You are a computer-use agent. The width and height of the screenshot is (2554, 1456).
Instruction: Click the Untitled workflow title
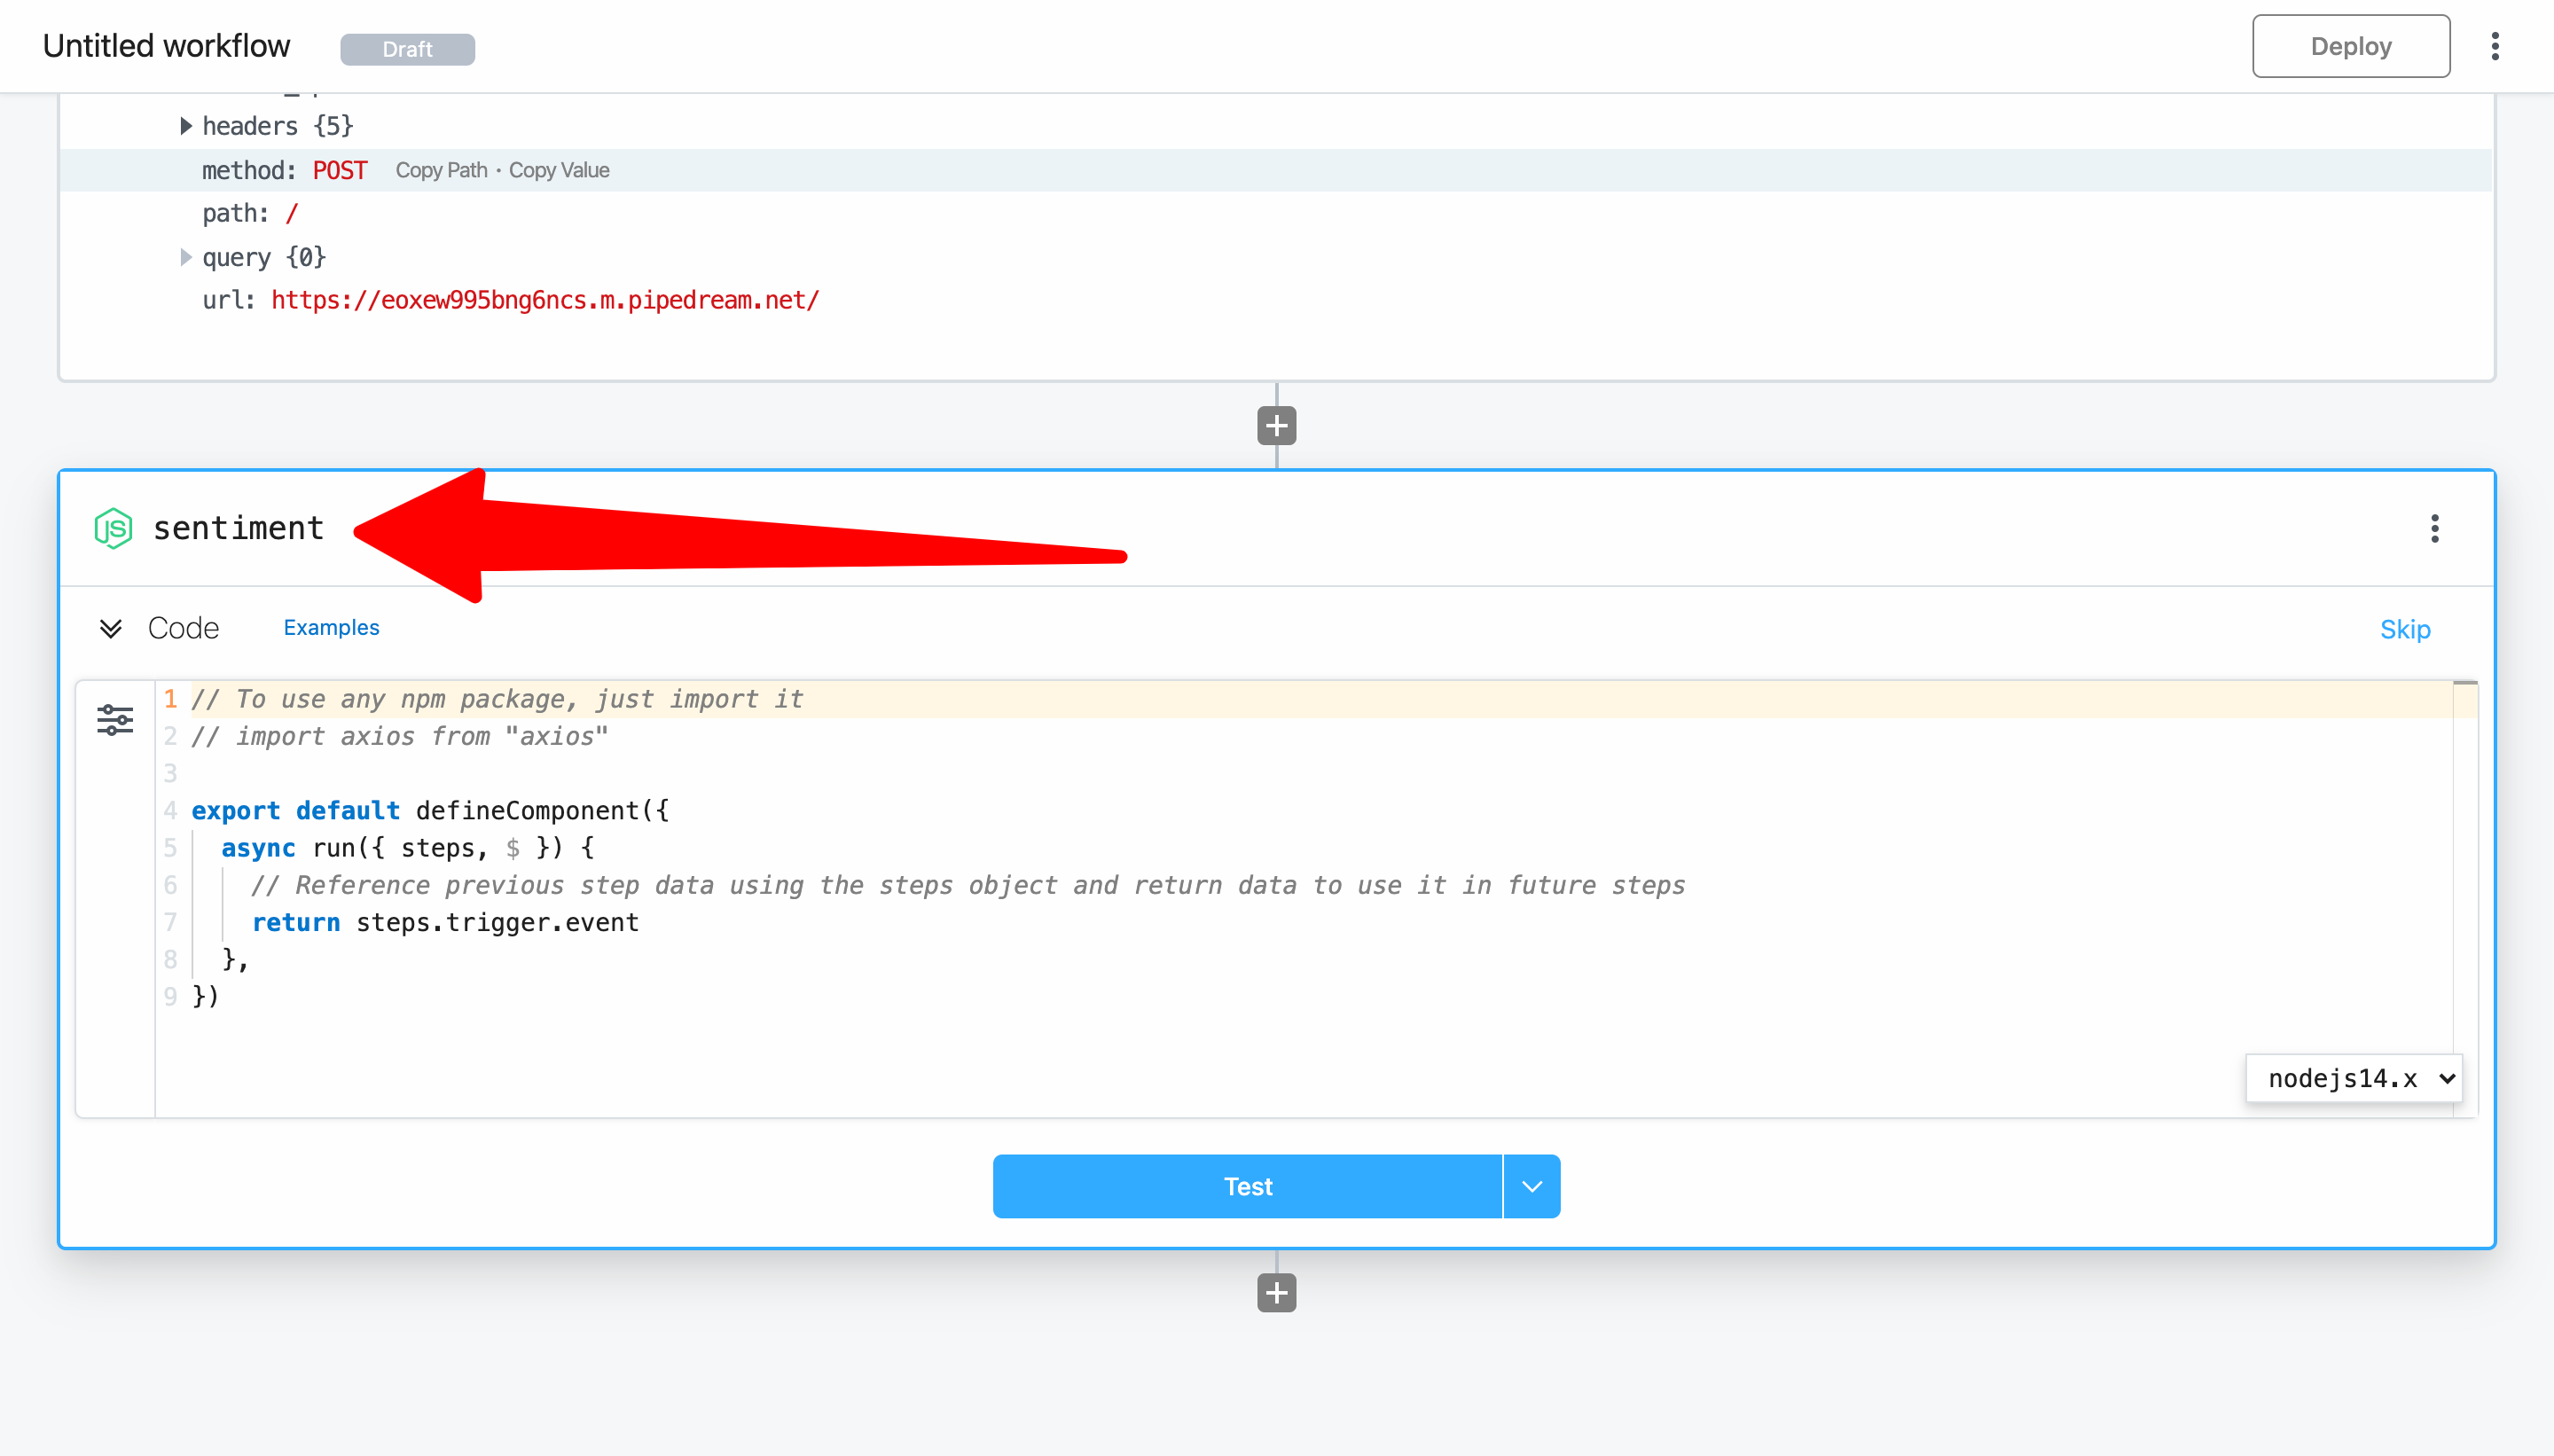click(x=166, y=46)
